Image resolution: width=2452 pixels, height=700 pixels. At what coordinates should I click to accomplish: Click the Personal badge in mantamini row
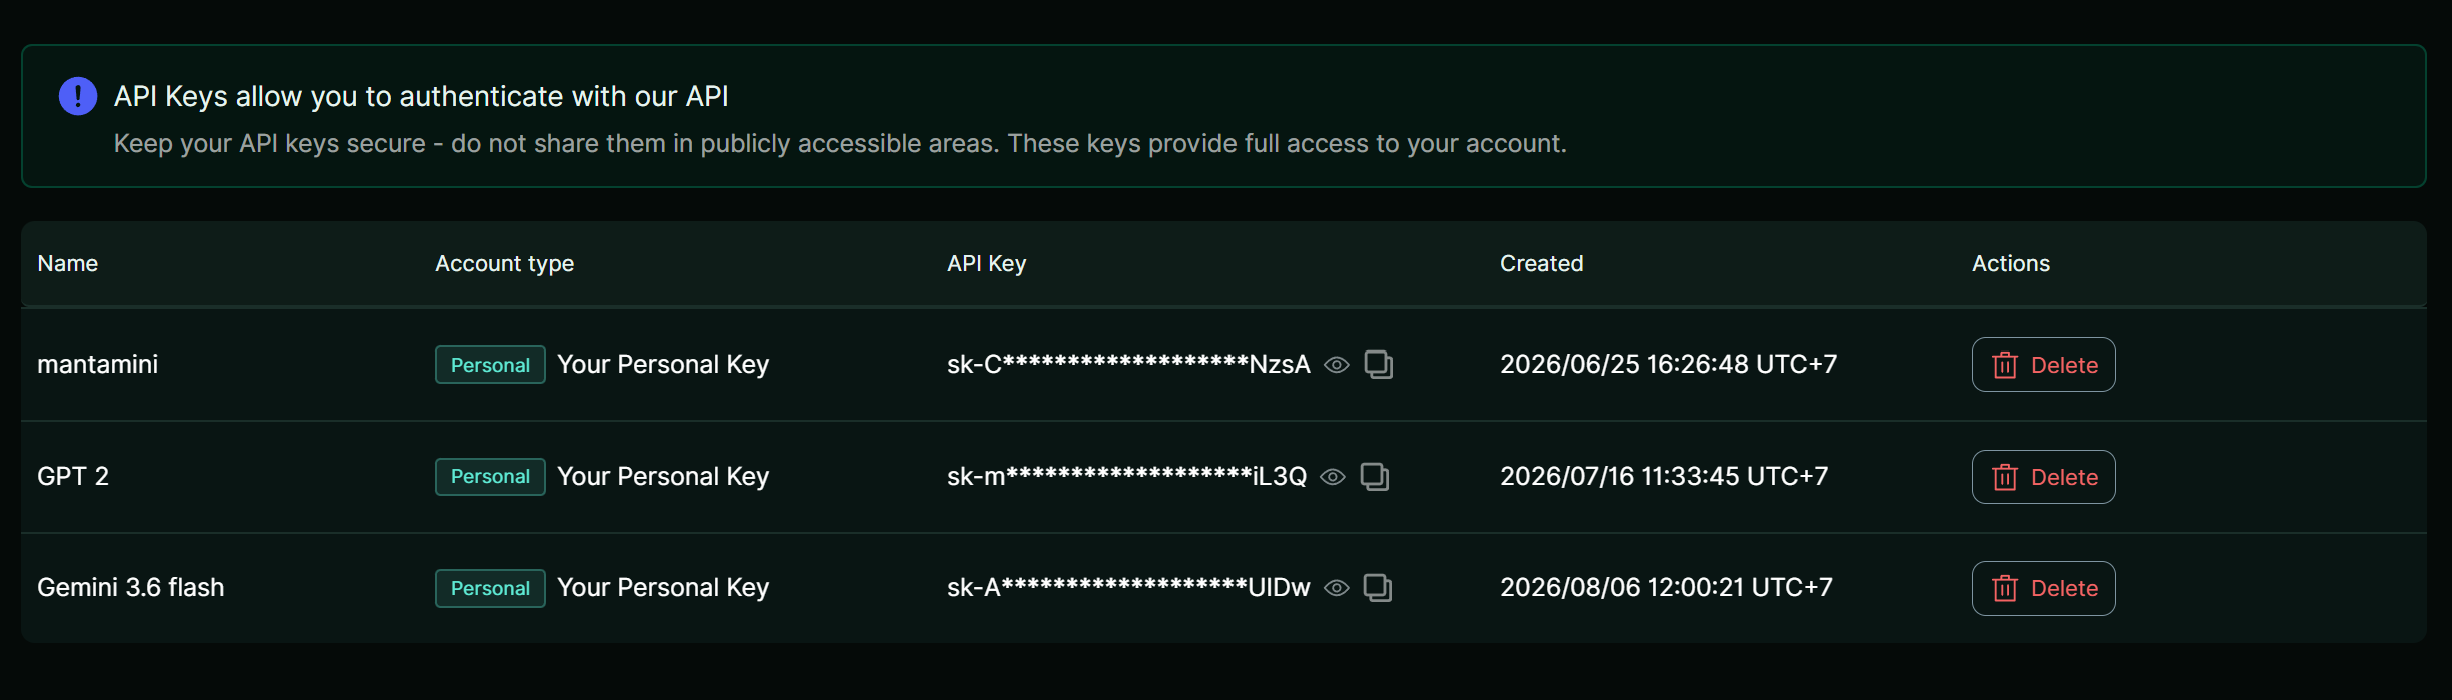point(490,365)
